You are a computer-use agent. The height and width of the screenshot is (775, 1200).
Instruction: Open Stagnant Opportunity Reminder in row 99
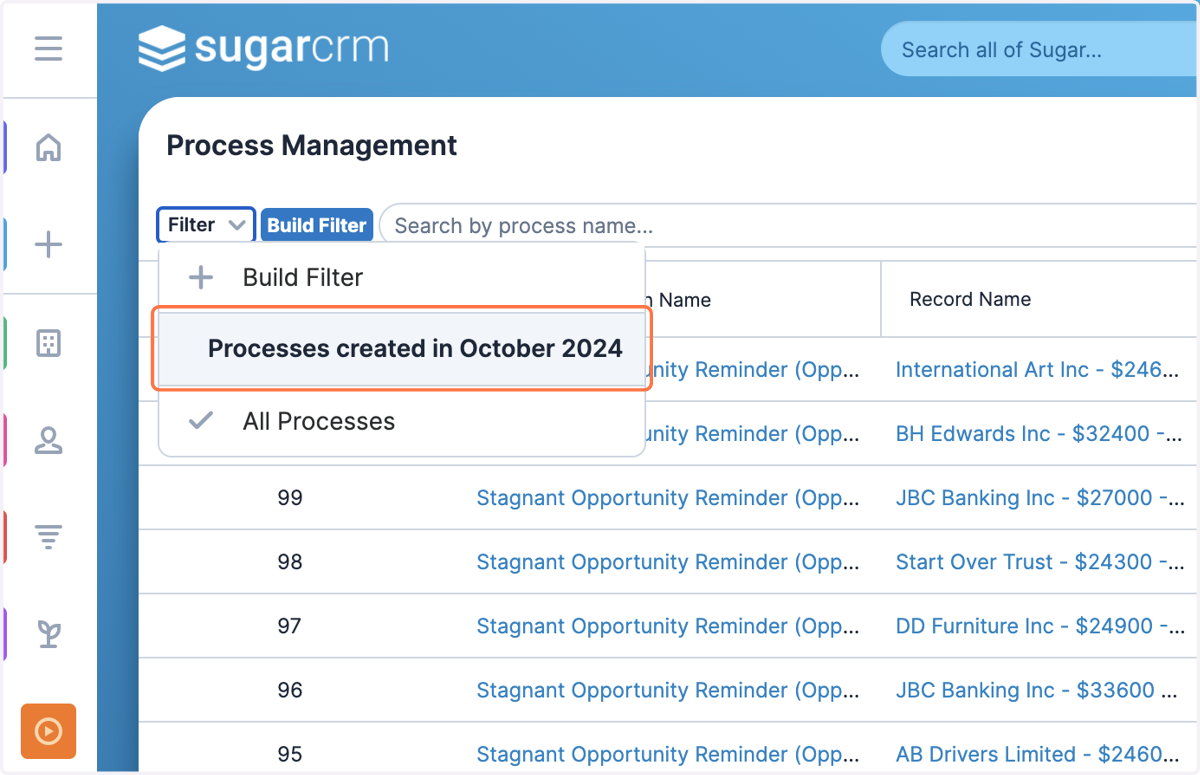click(667, 498)
